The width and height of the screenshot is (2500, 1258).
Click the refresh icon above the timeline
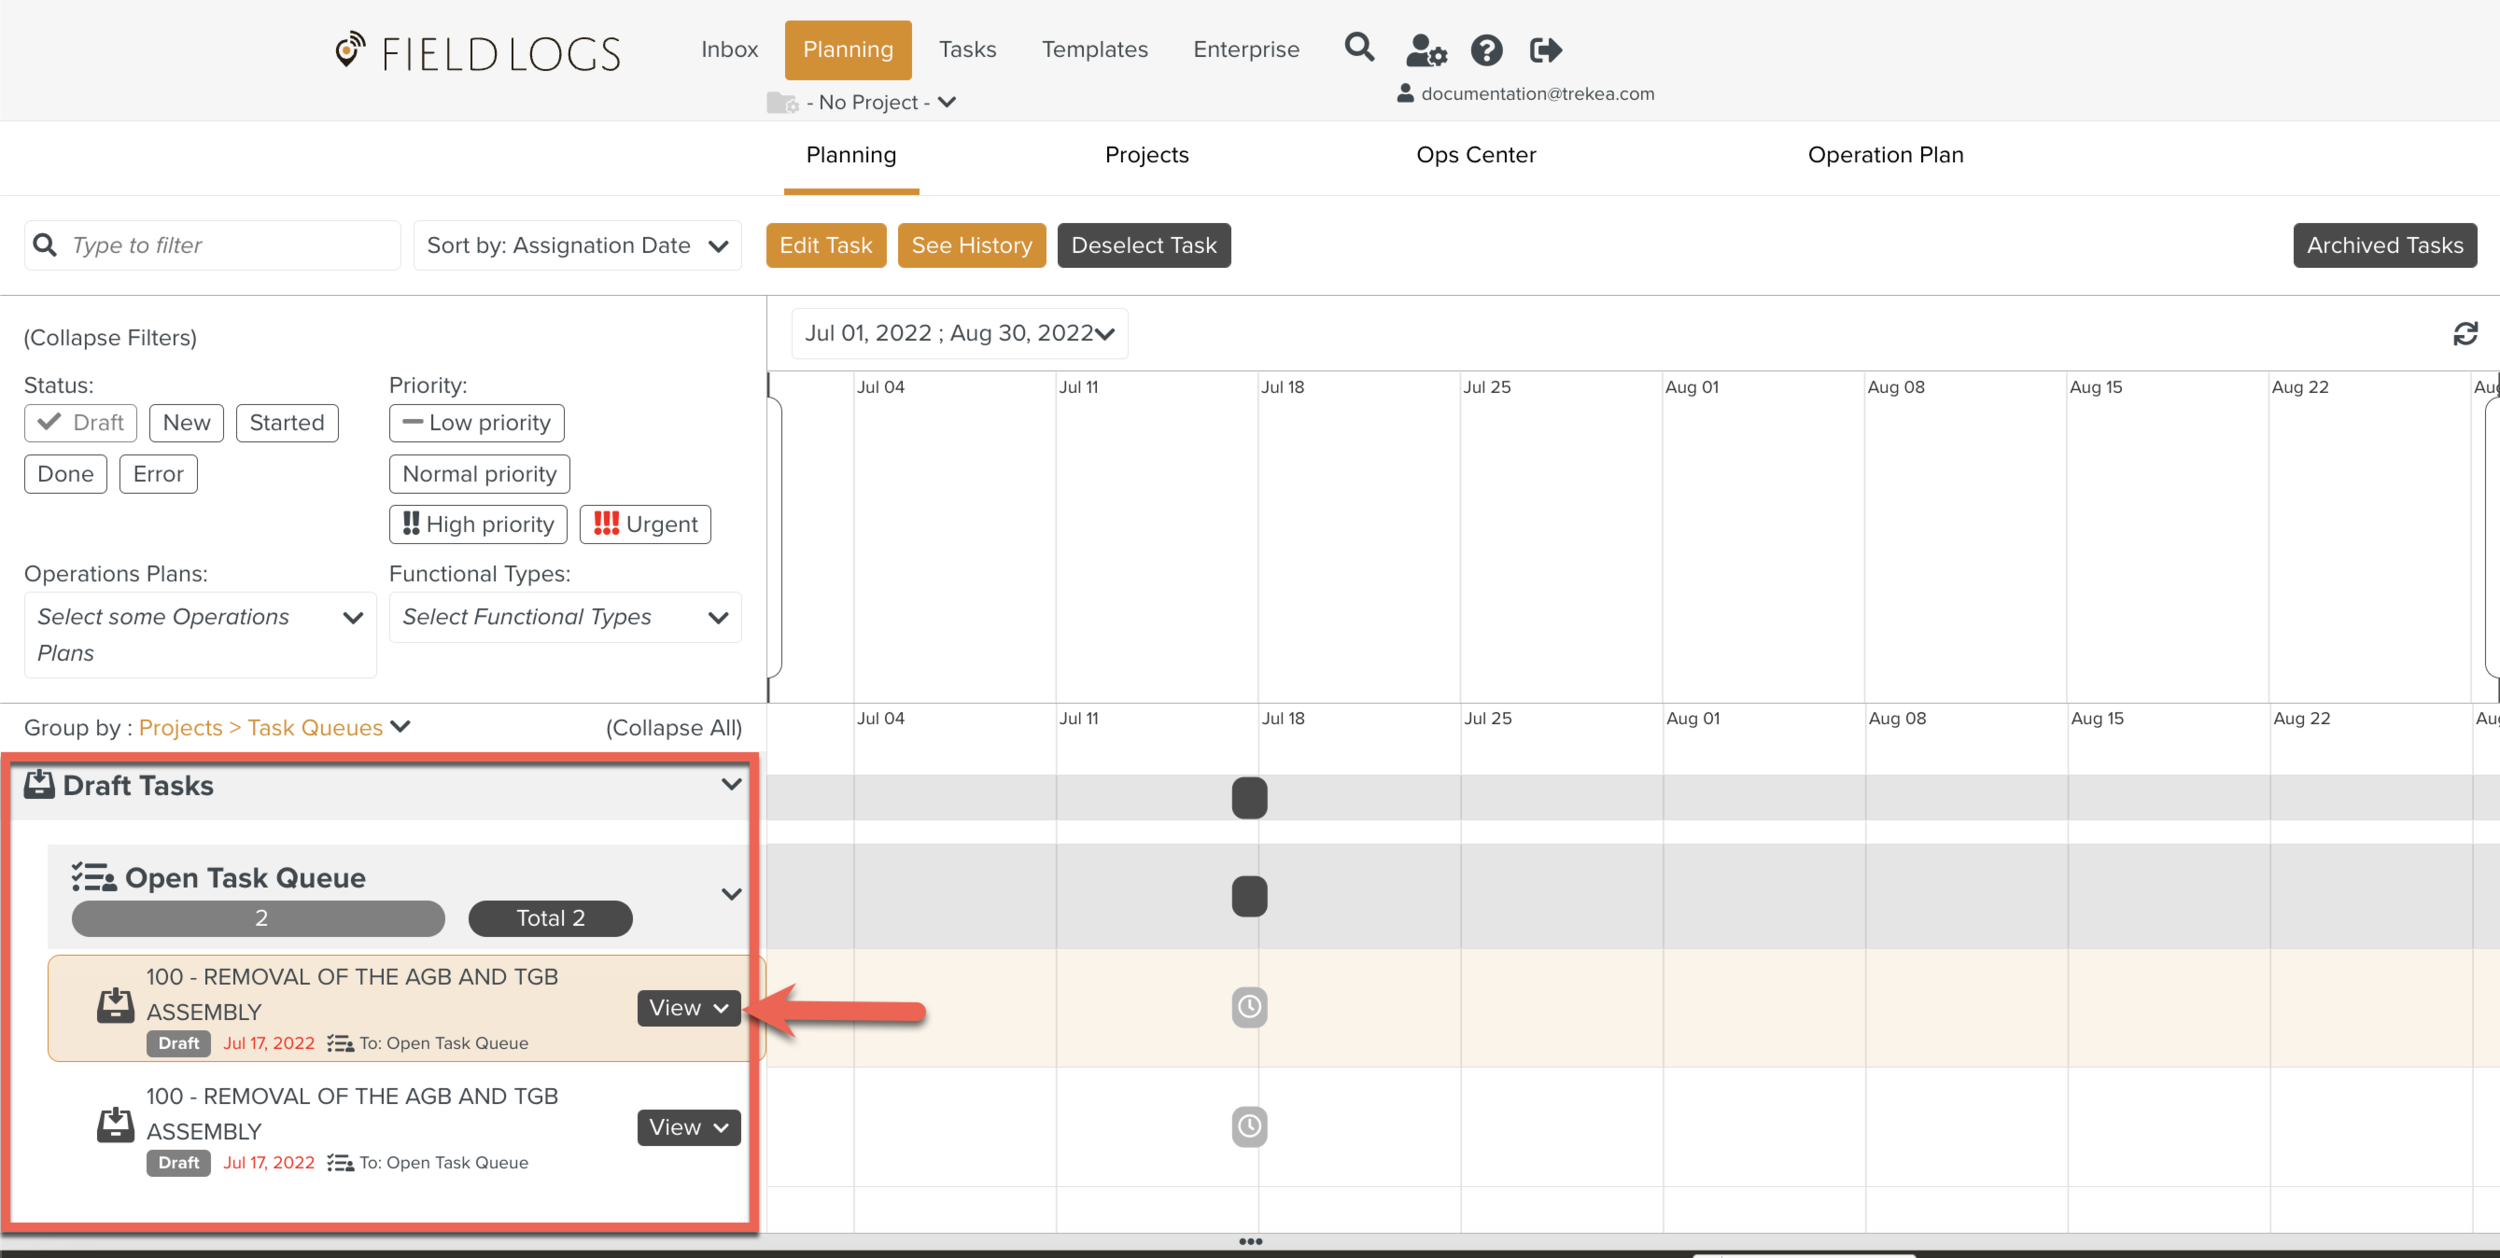pyautogui.click(x=2465, y=334)
